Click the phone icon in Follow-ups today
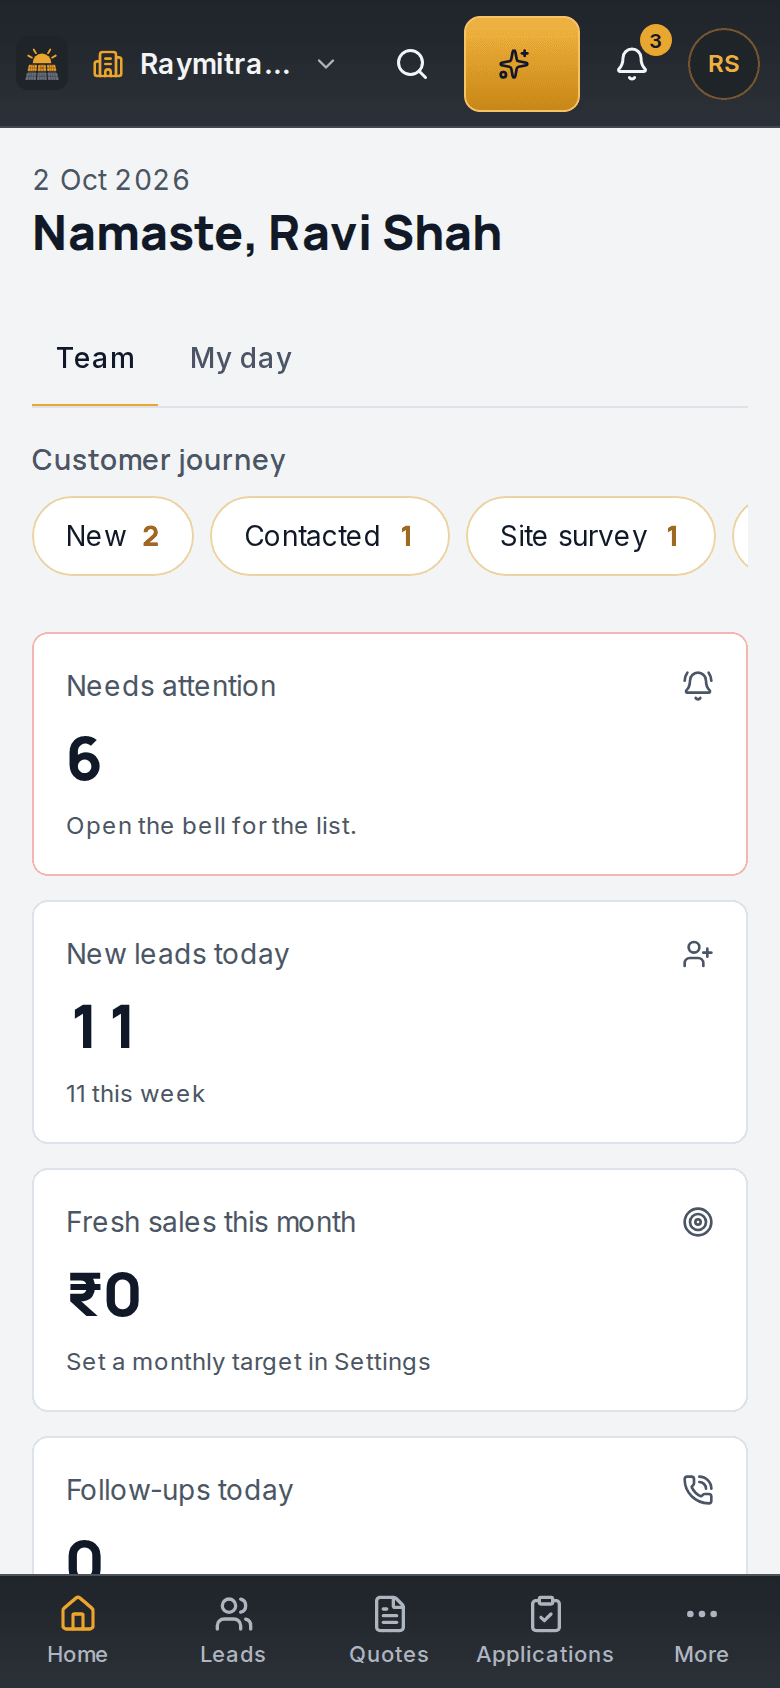The height and width of the screenshot is (1688, 780). tap(698, 1490)
